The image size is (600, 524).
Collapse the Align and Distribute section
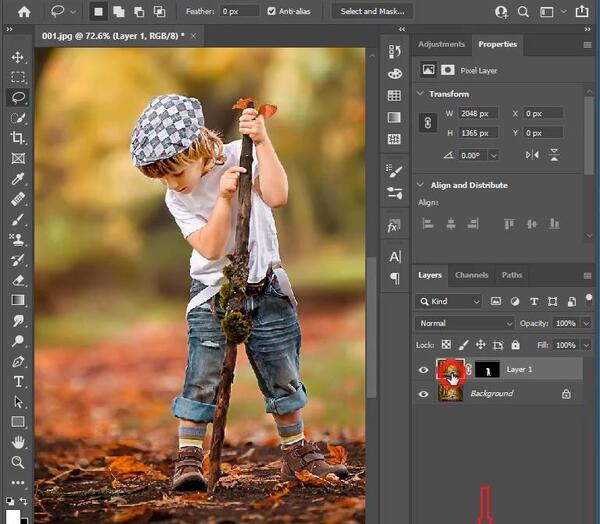point(420,185)
